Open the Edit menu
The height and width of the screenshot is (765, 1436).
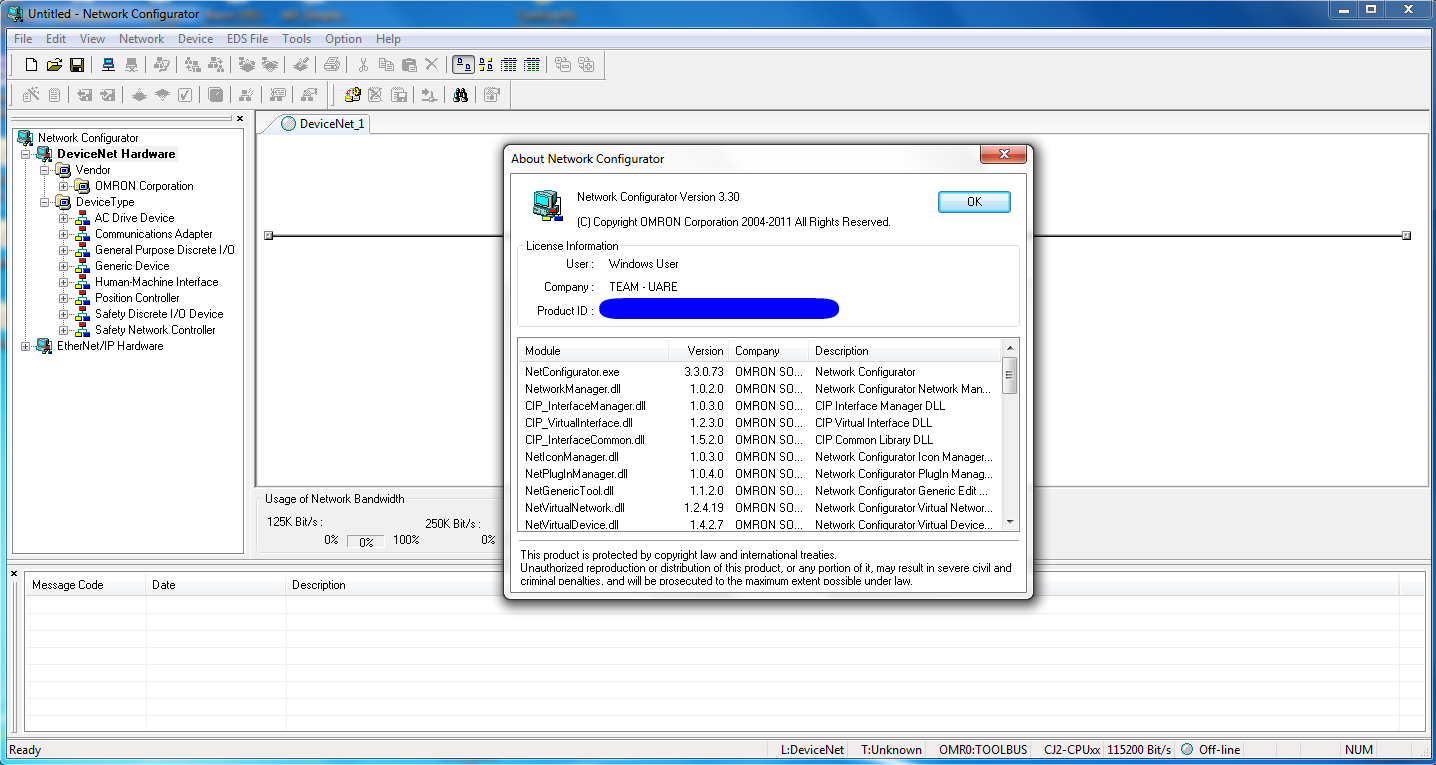[56, 39]
